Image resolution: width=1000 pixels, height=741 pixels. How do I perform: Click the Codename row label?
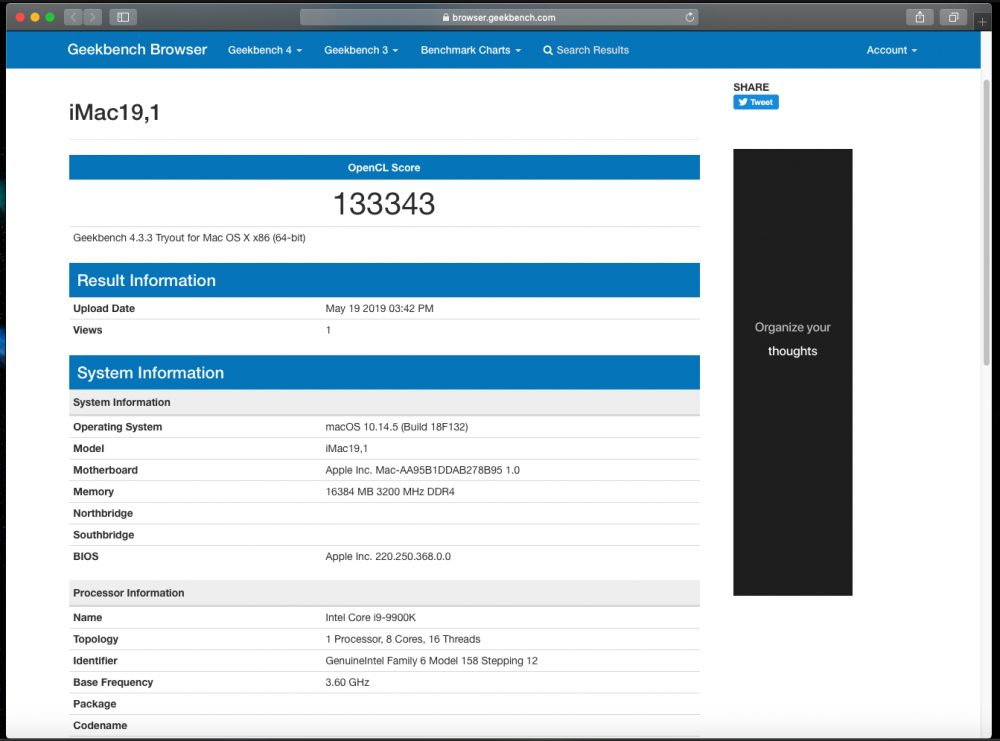pos(100,726)
